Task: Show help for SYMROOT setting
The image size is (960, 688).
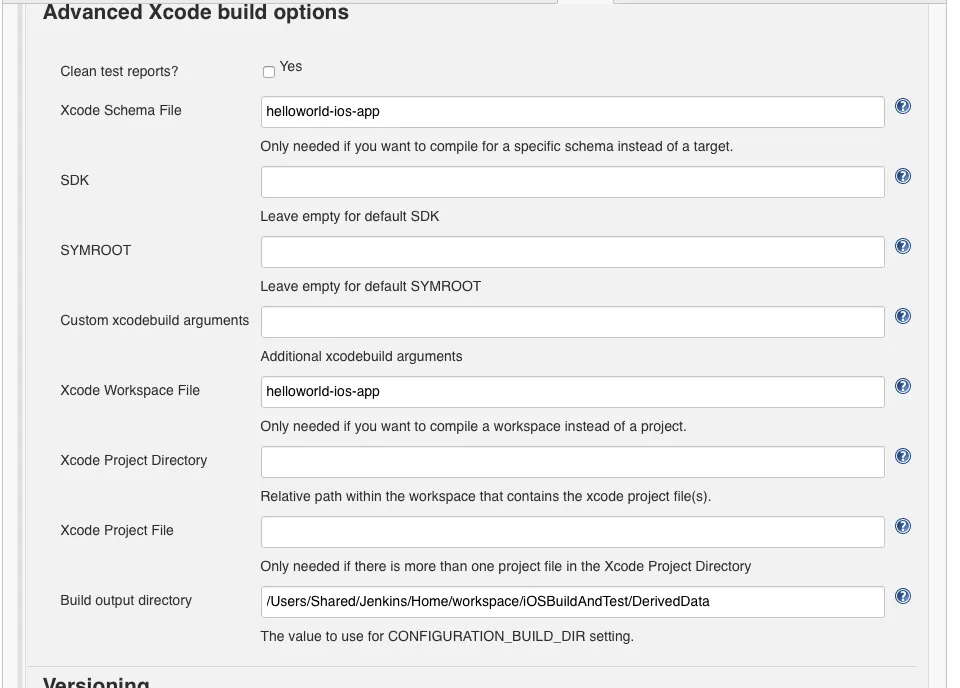Action: tap(902, 246)
